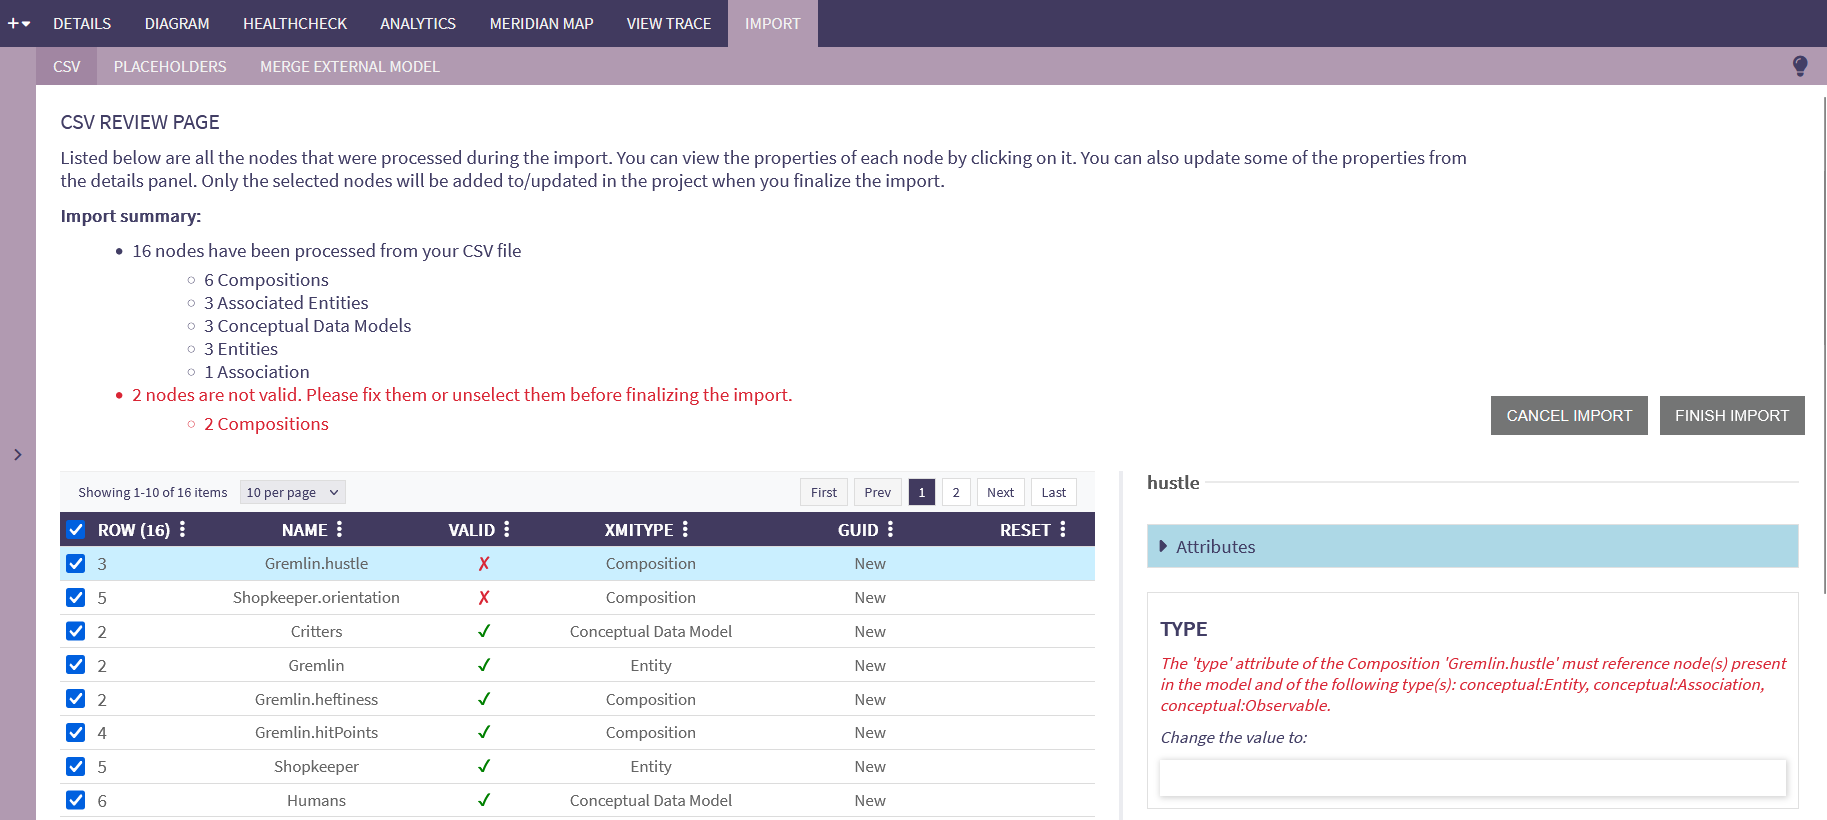Switch to the HEALTHCHECK tab
This screenshot has width=1827, height=820.
[x=294, y=23]
